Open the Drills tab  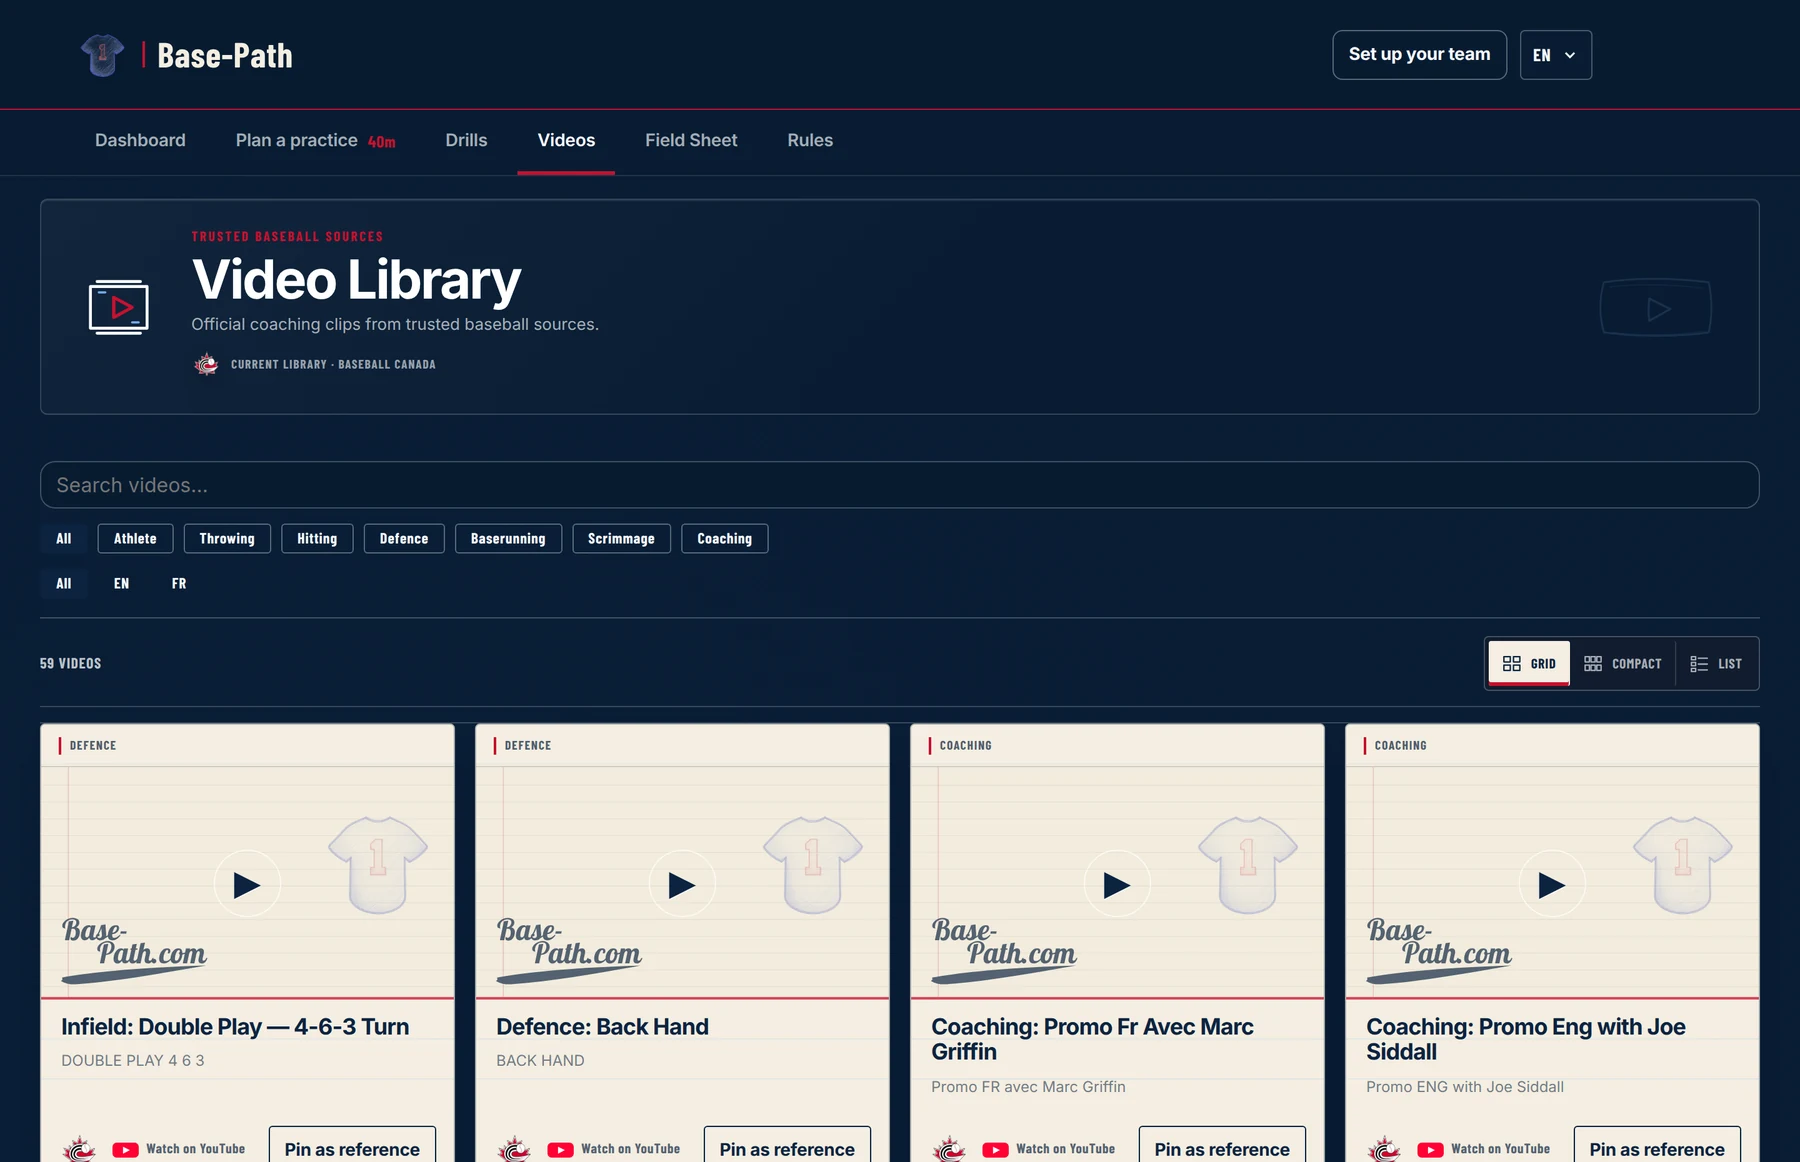(x=466, y=140)
